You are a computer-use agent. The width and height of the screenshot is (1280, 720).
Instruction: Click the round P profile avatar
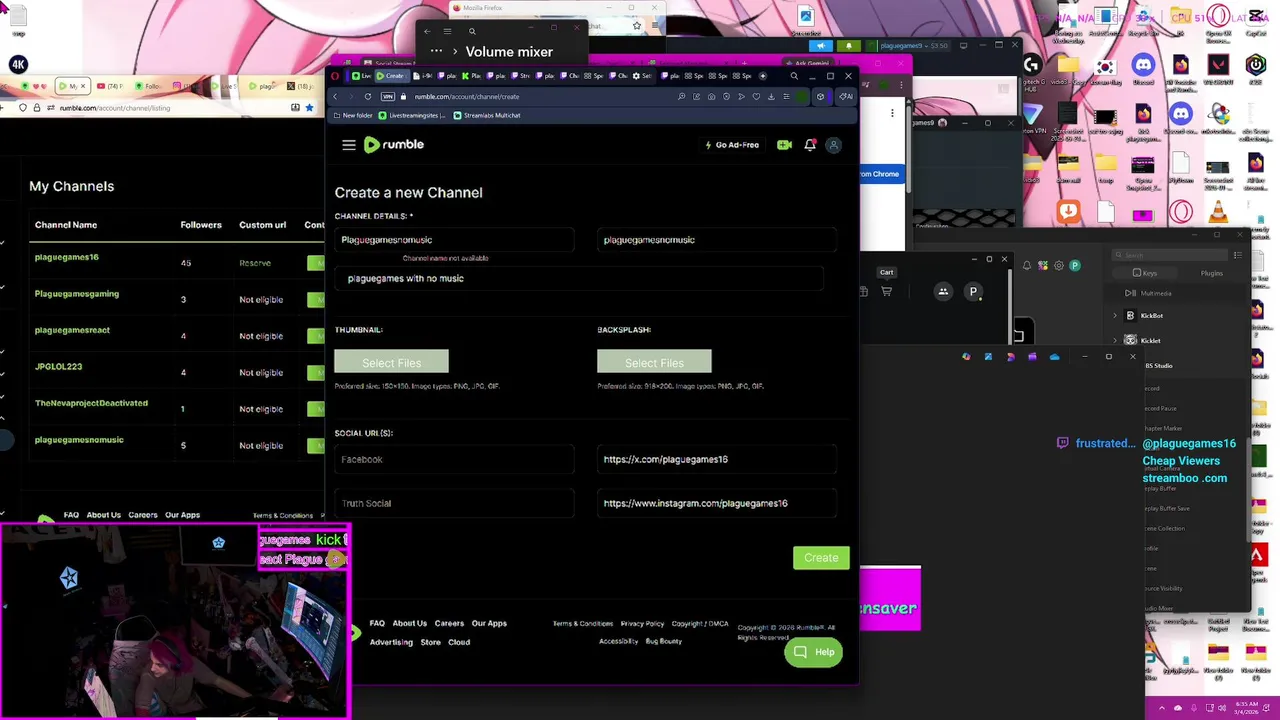[x=973, y=292]
